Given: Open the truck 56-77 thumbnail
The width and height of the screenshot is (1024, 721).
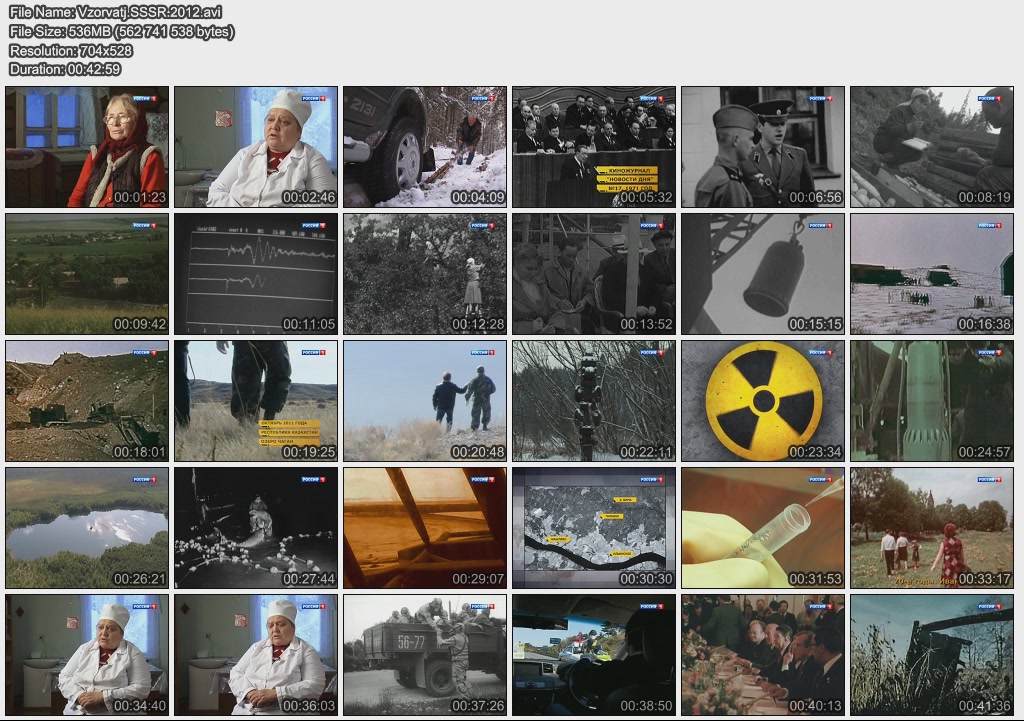Looking at the screenshot, I should (425, 655).
